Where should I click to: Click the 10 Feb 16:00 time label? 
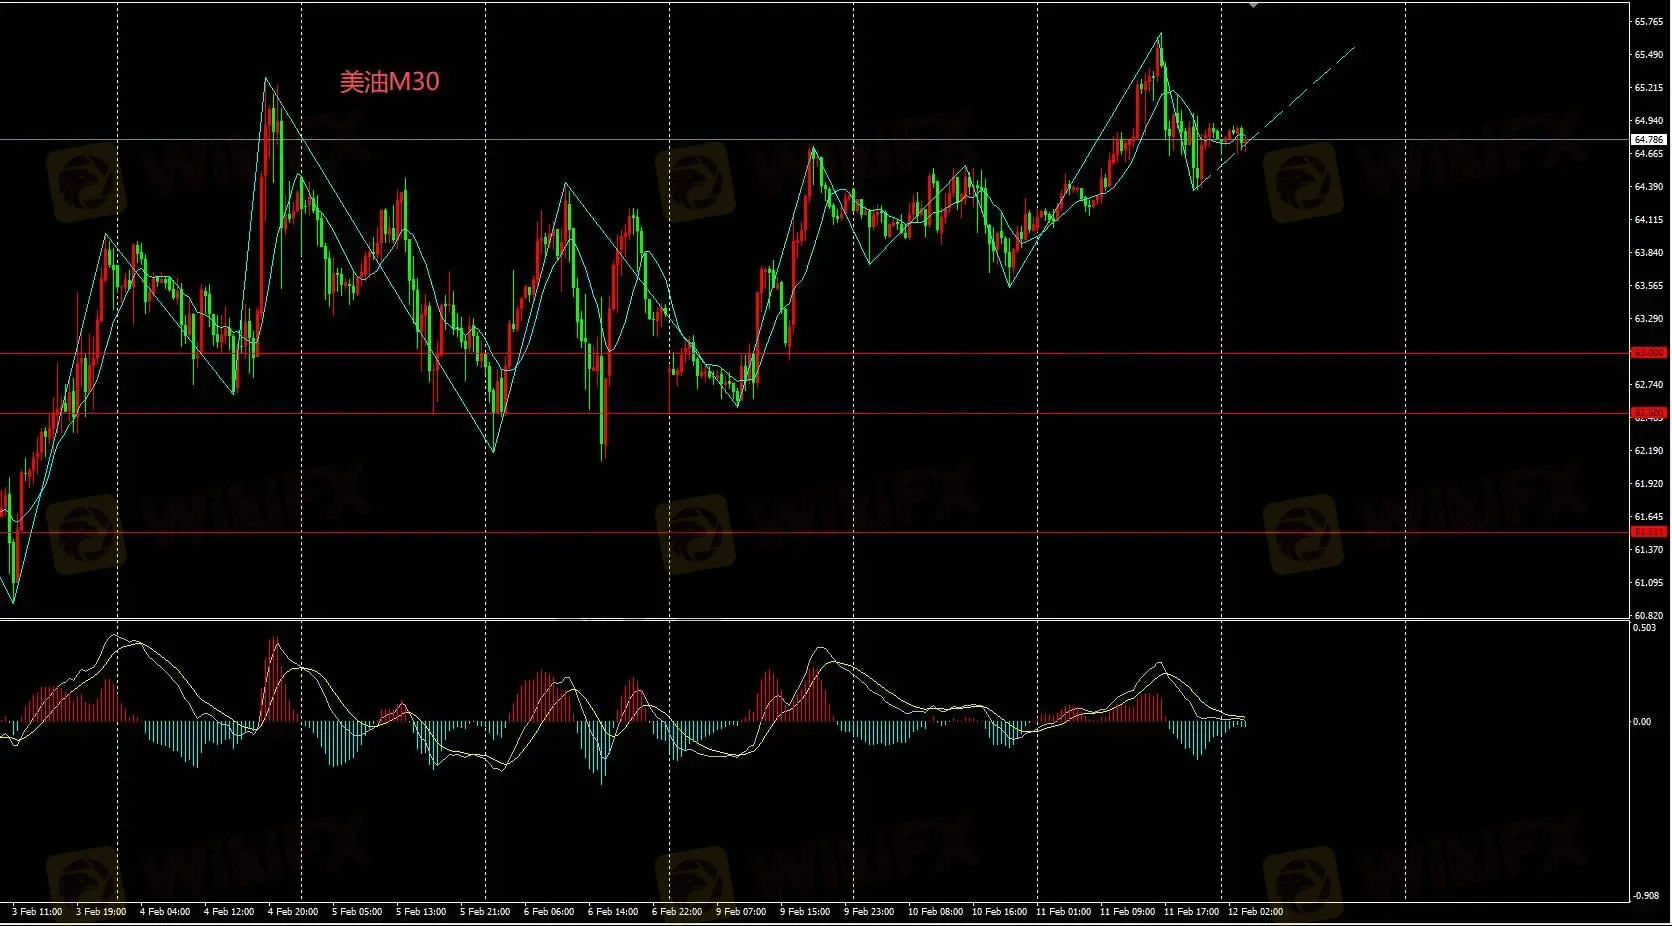click(x=999, y=912)
